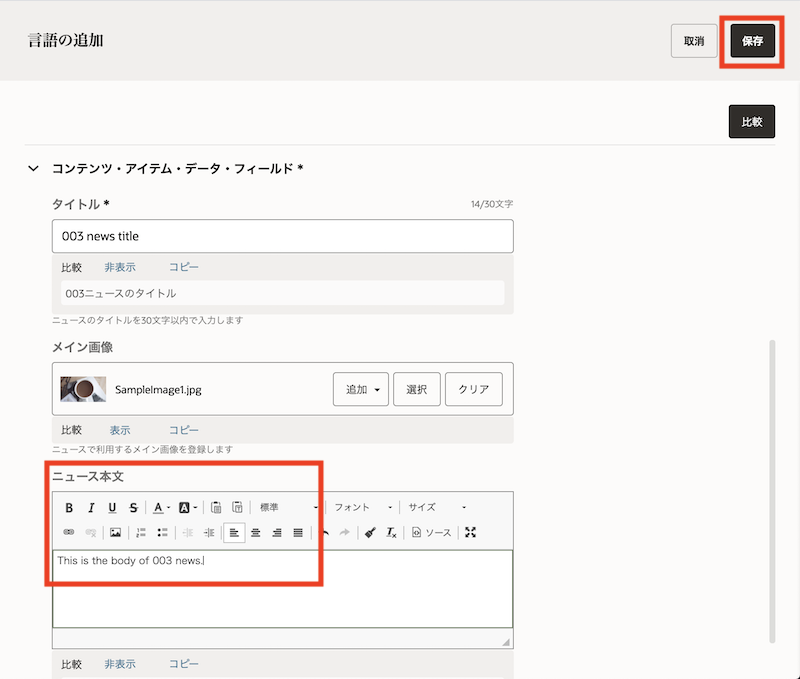Save the language with the 保存 button
The height and width of the screenshot is (679, 800).
(x=753, y=41)
